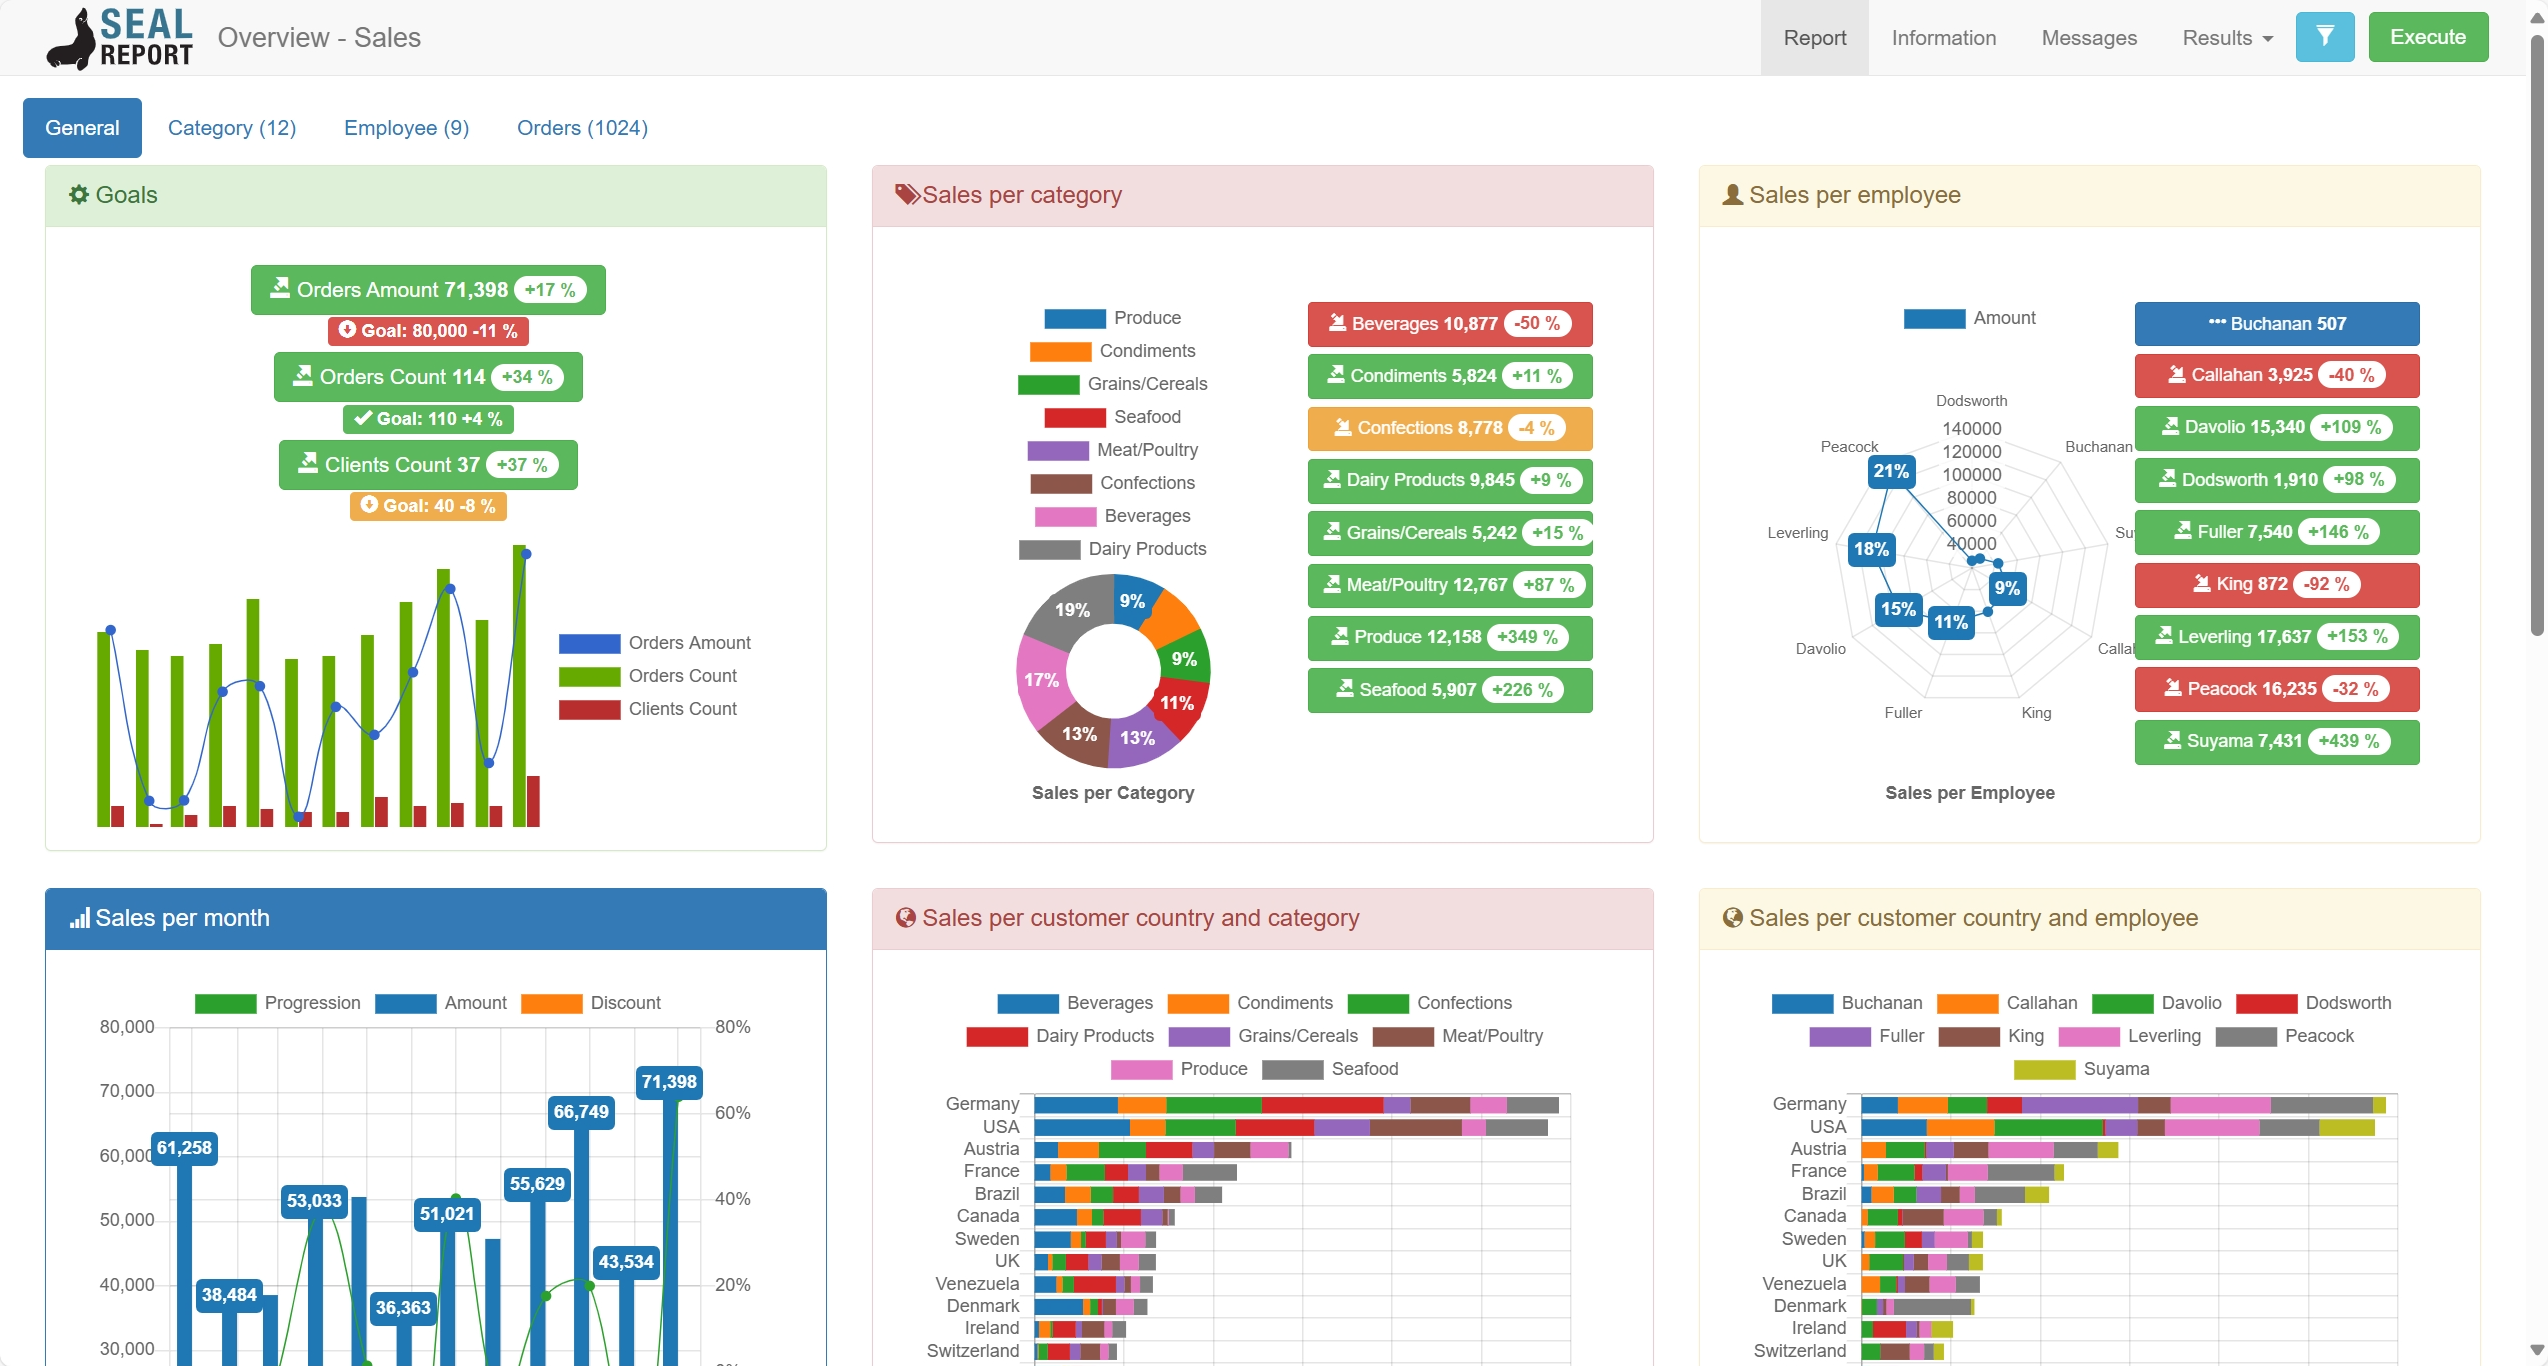Click the Sales per month chart icon
This screenshot has width=2548, height=1366.
(x=80, y=918)
